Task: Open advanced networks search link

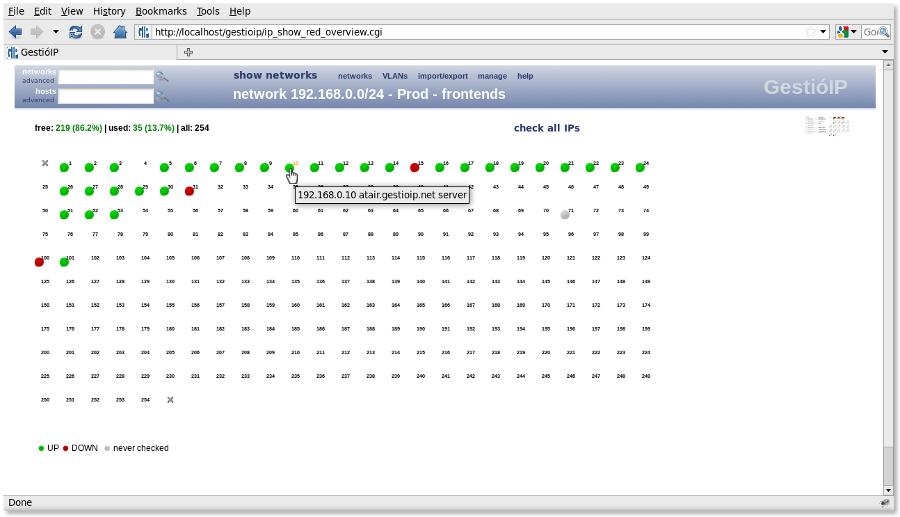Action: (x=38, y=81)
